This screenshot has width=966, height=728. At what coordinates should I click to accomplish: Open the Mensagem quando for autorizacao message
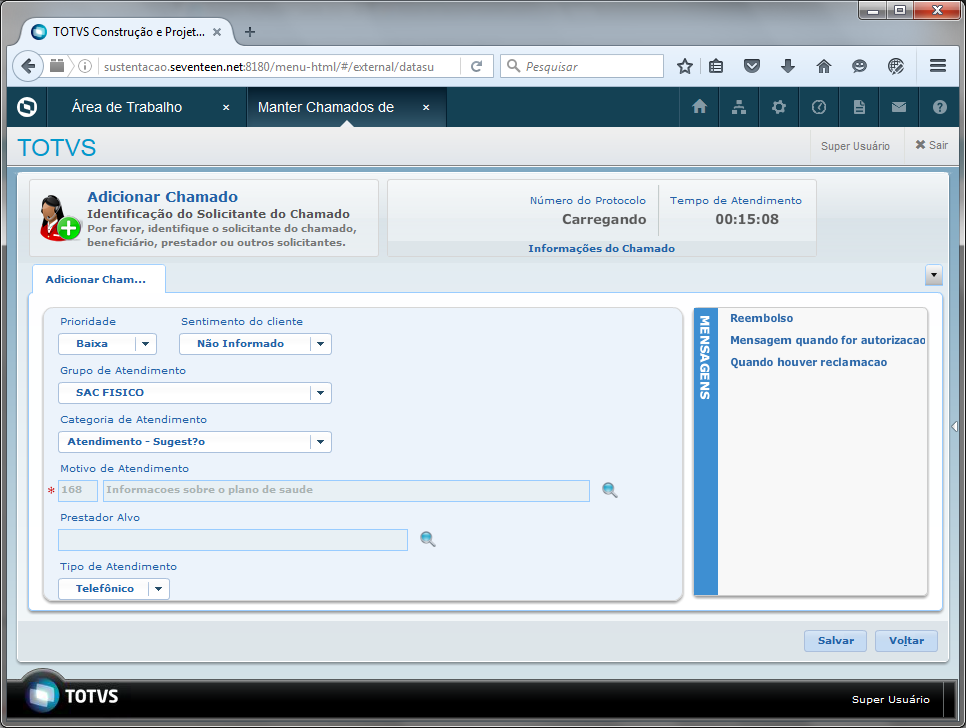(827, 340)
